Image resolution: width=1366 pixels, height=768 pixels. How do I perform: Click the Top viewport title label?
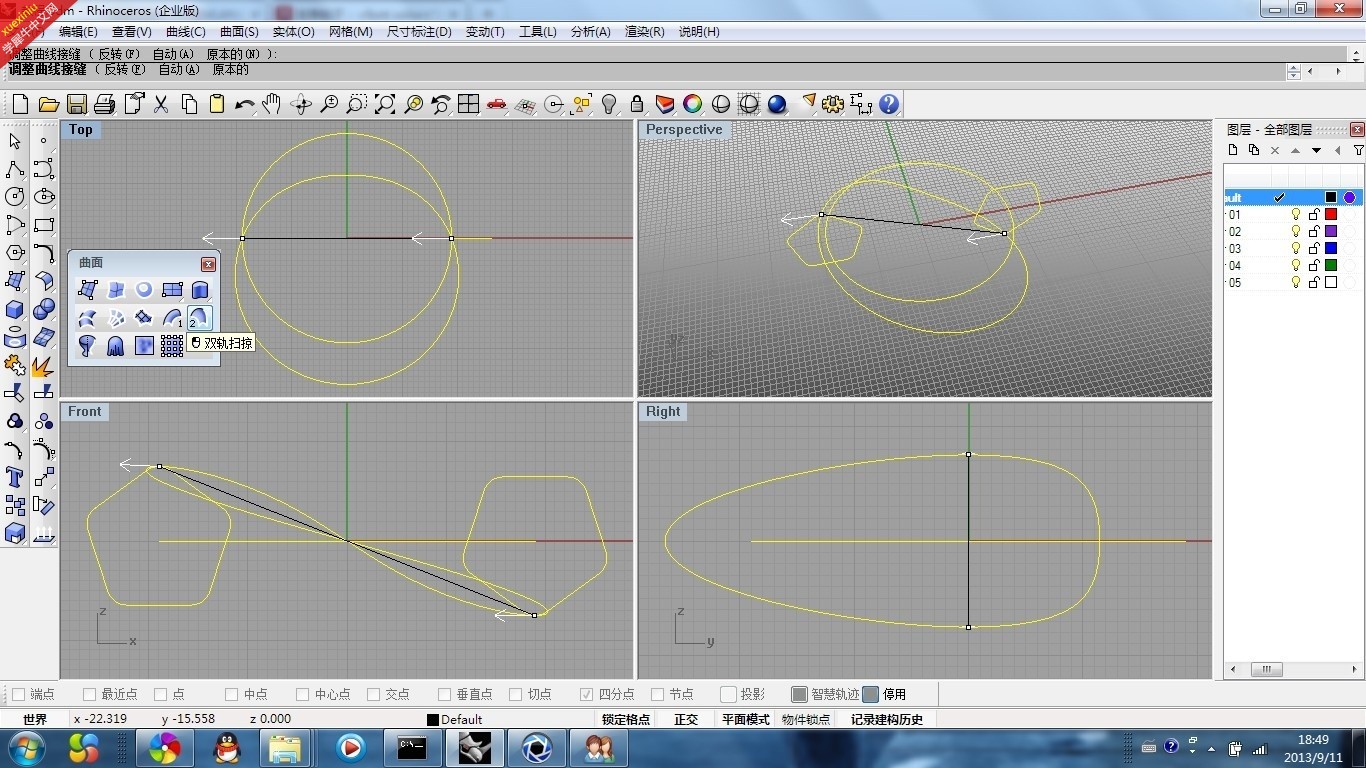click(80, 129)
